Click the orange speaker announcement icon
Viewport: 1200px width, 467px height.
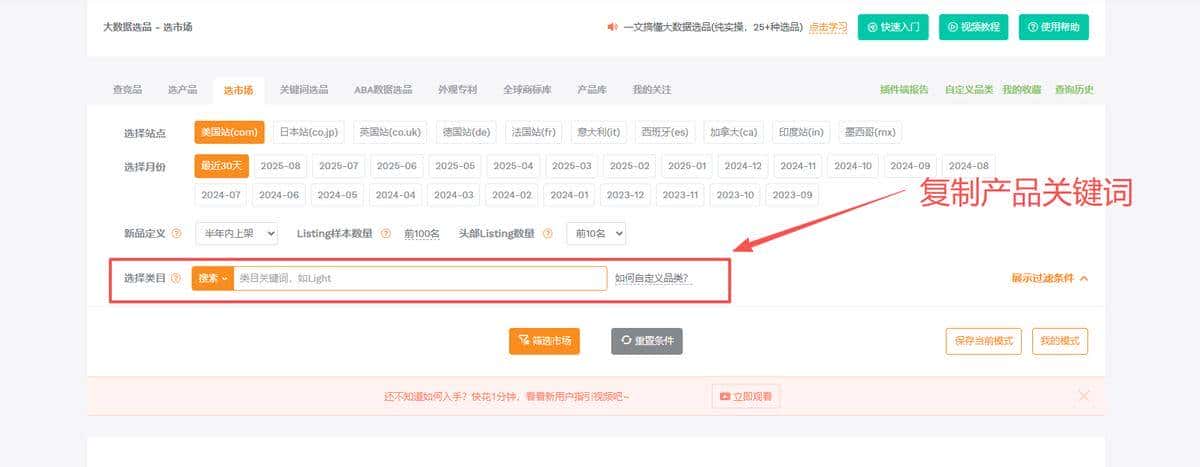(x=612, y=27)
